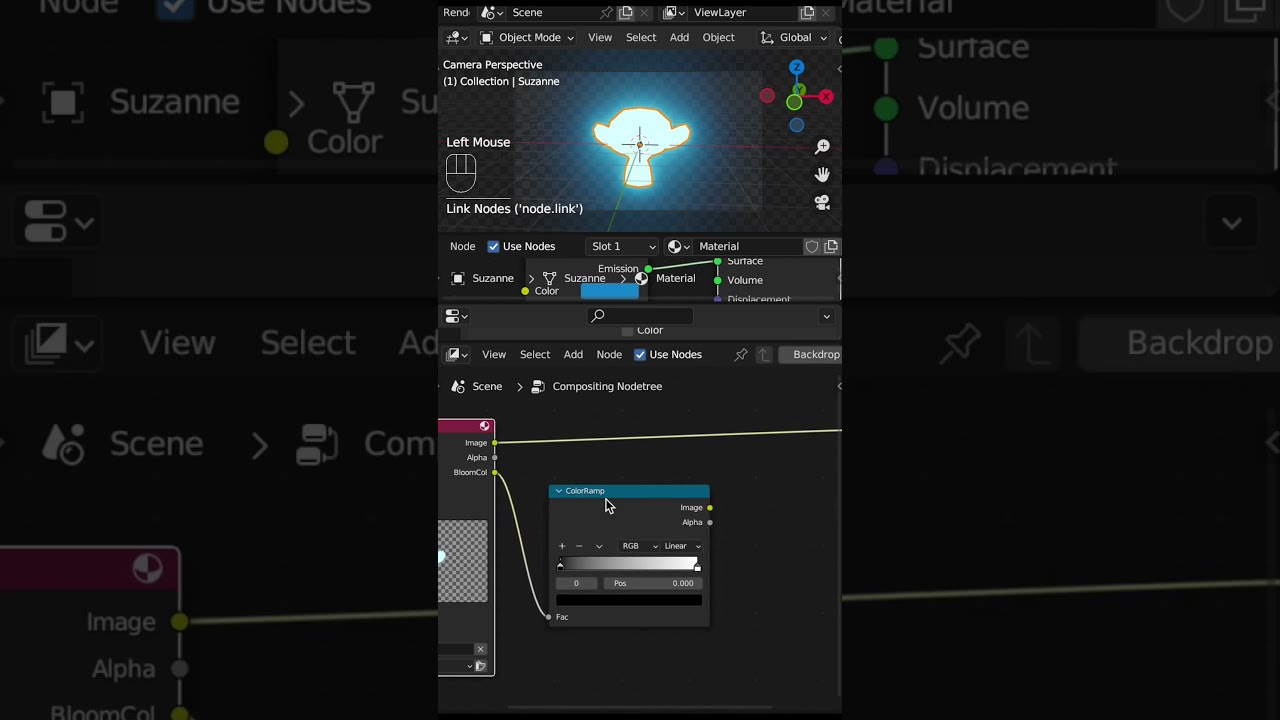
Task: Toggle the material fake user shield icon
Action: [812, 247]
